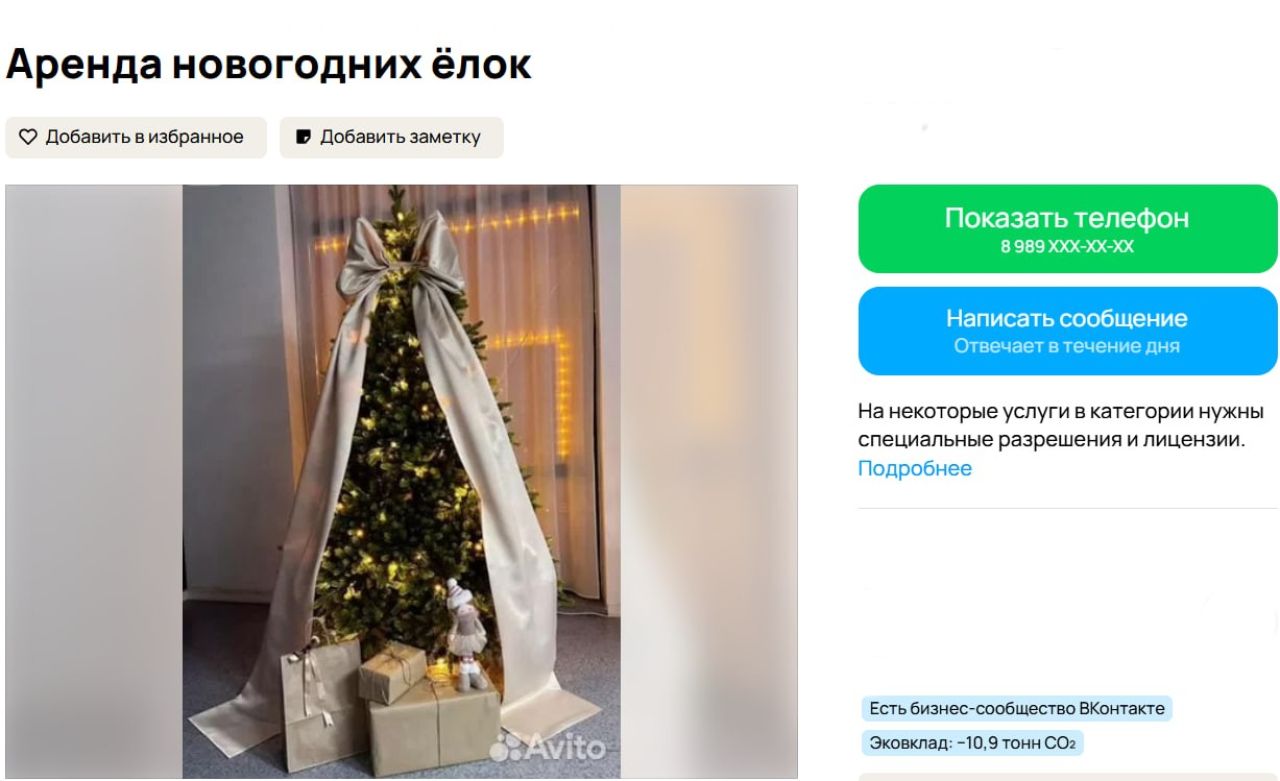Open the Подробнее link about licenses

[x=915, y=468]
